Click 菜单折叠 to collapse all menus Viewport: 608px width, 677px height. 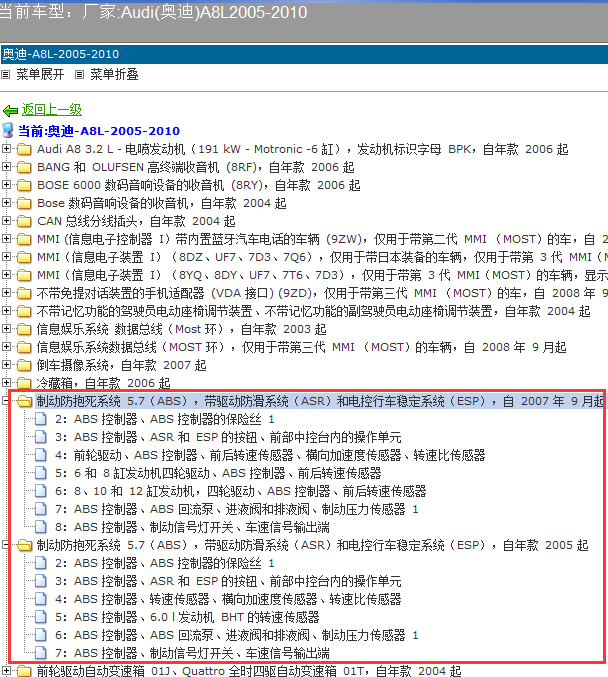pyautogui.click(x=114, y=75)
